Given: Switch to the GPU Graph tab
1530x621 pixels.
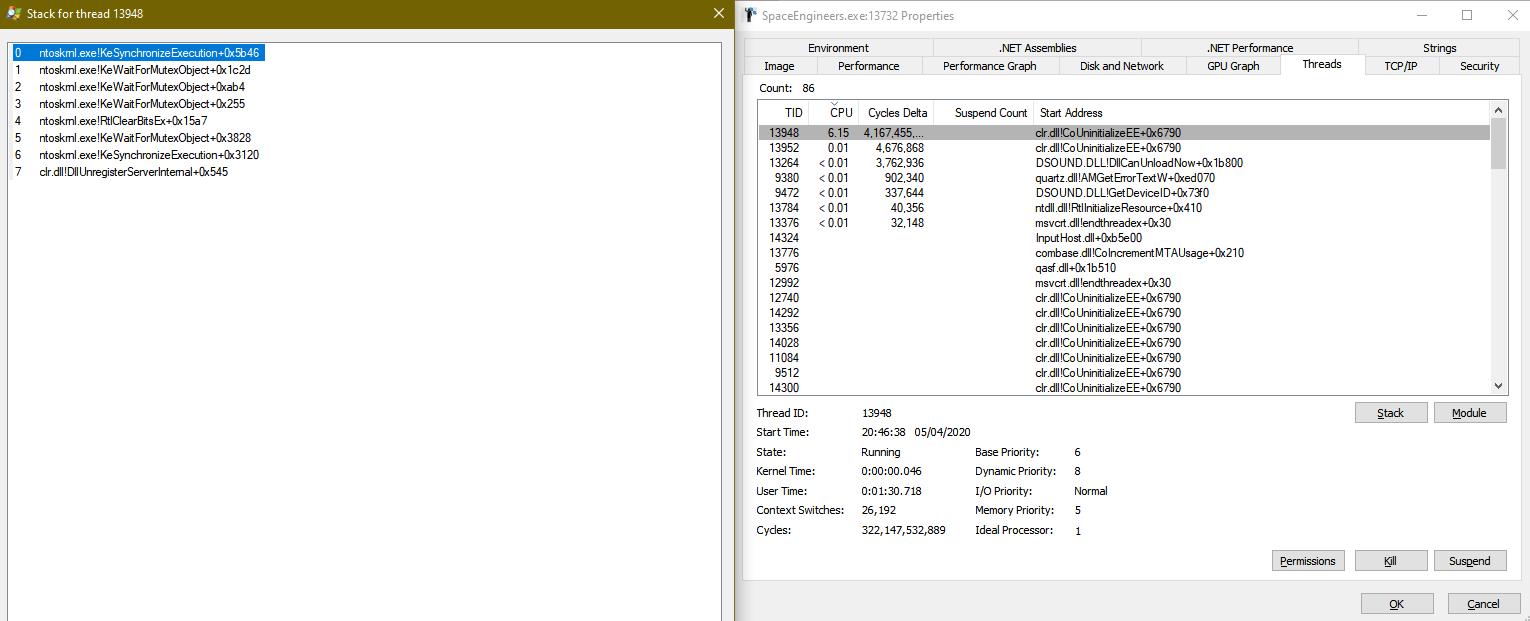Looking at the screenshot, I should (1231, 66).
